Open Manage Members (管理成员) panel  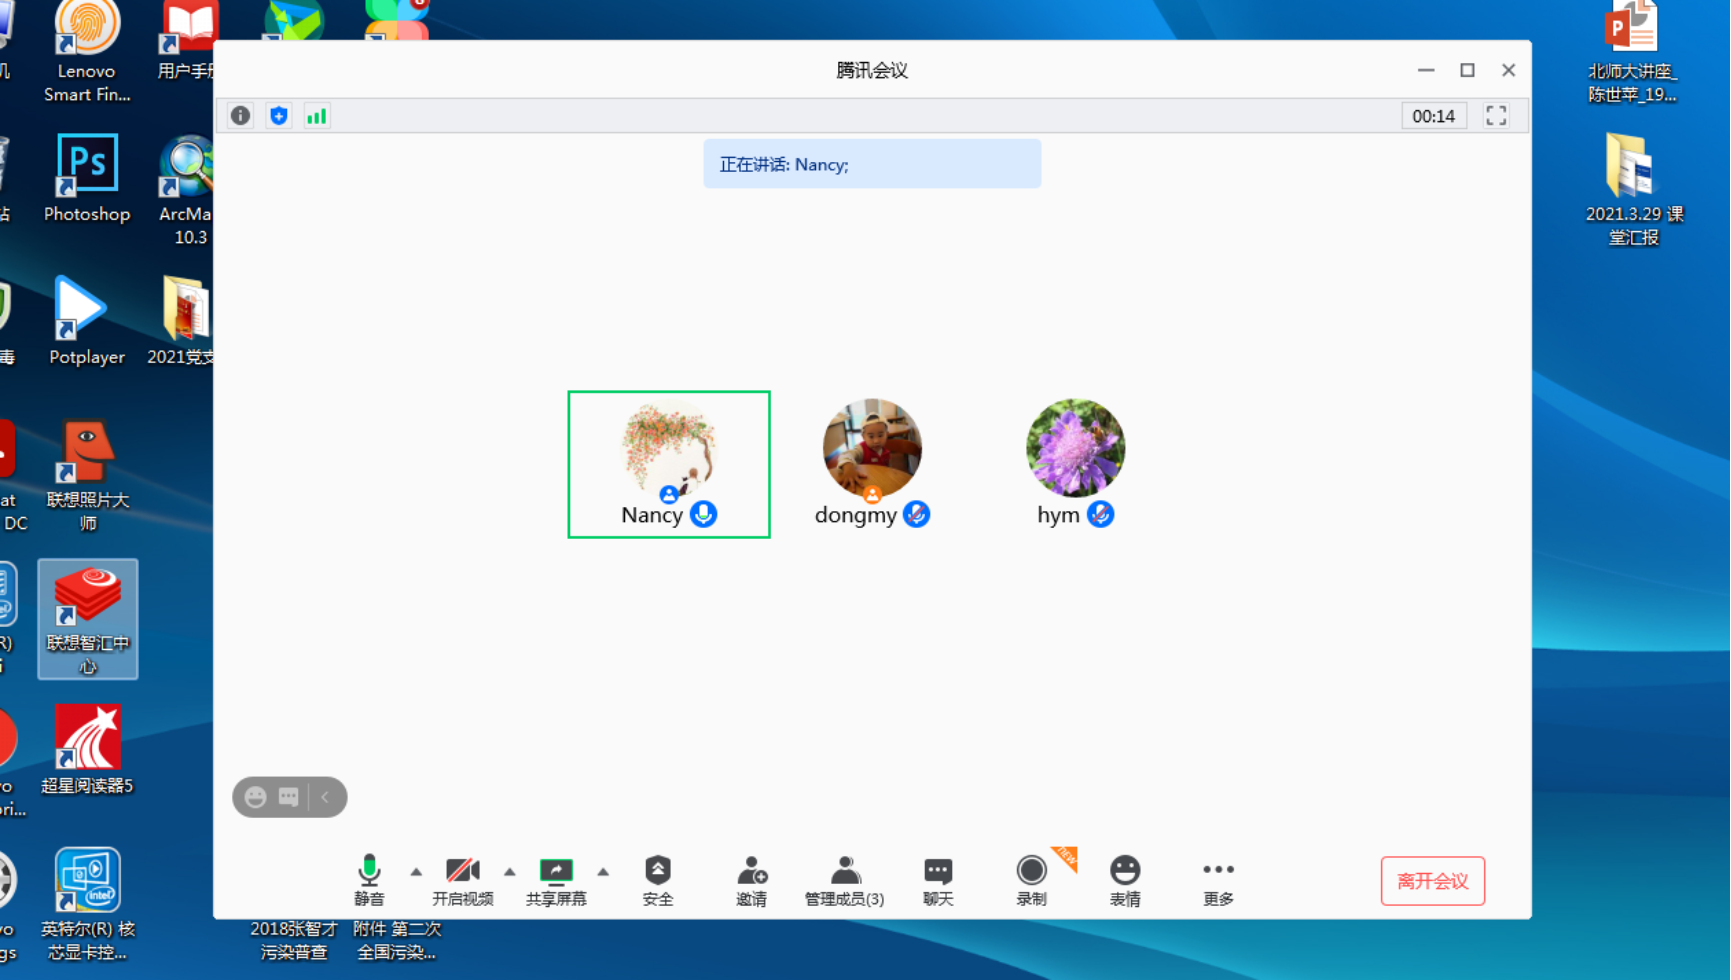(844, 880)
